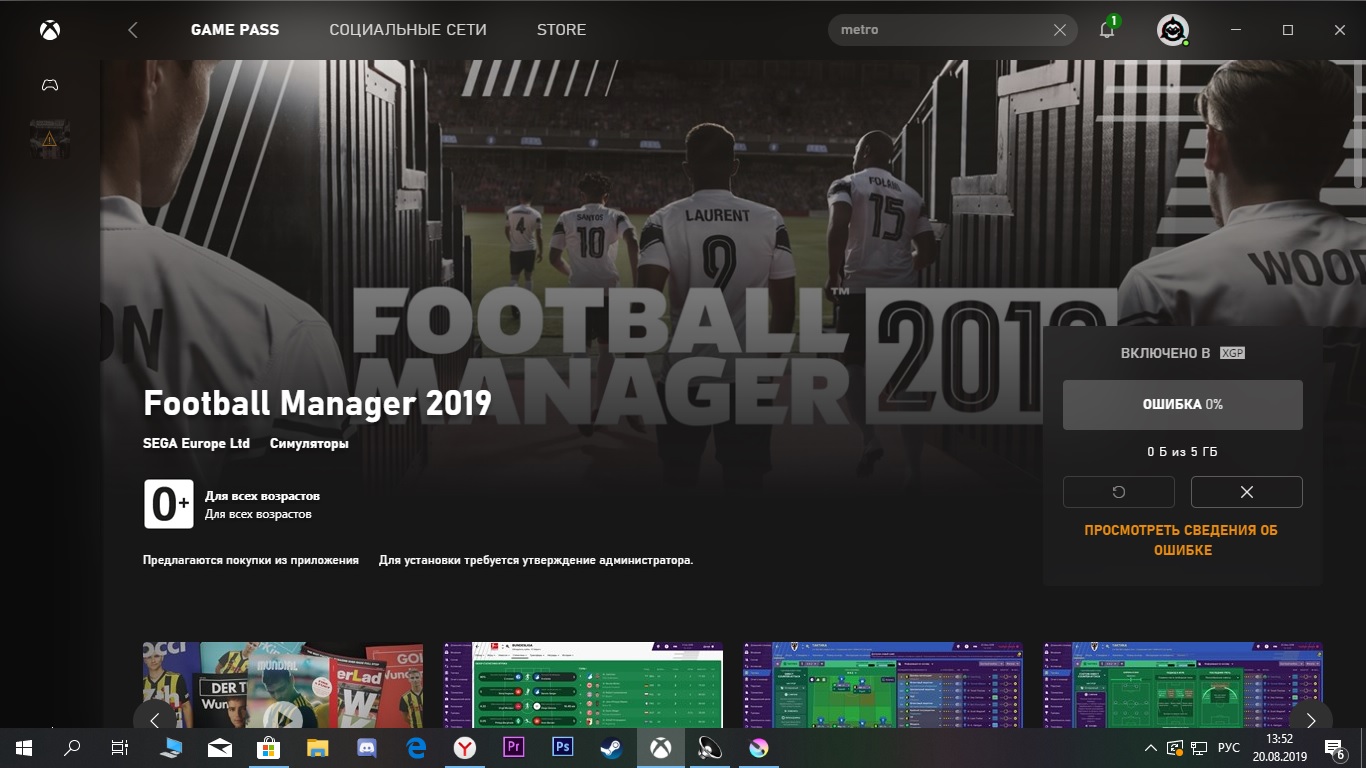Open Task View on taskbar
The height and width of the screenshot is (768, 1366).
[120, 748]
